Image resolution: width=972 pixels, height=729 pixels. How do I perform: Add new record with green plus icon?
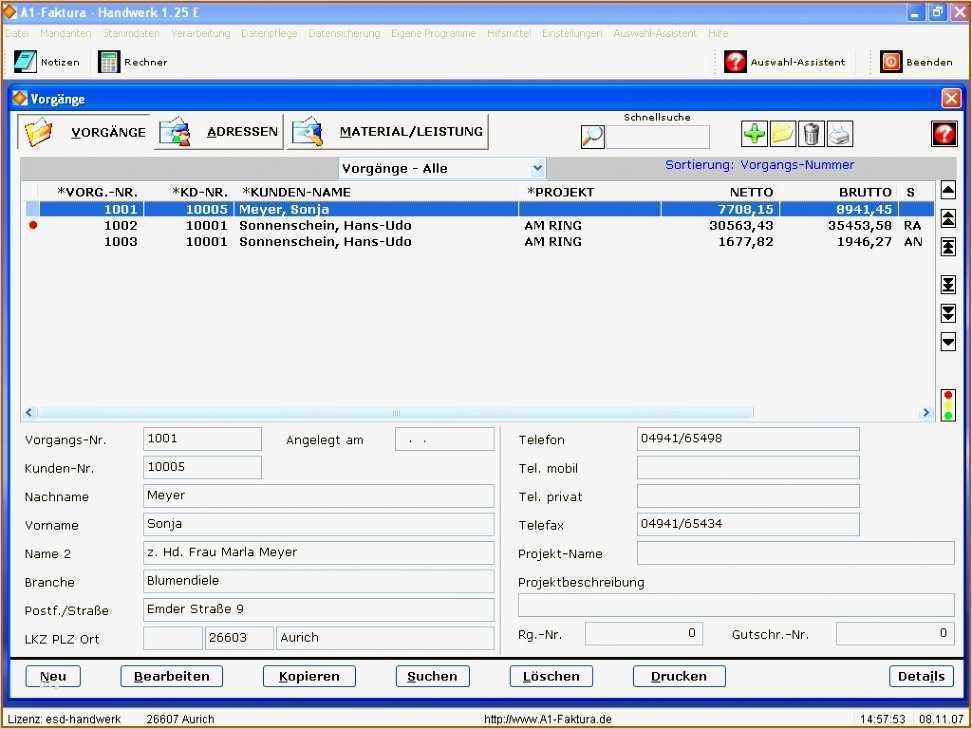(754, 134)
